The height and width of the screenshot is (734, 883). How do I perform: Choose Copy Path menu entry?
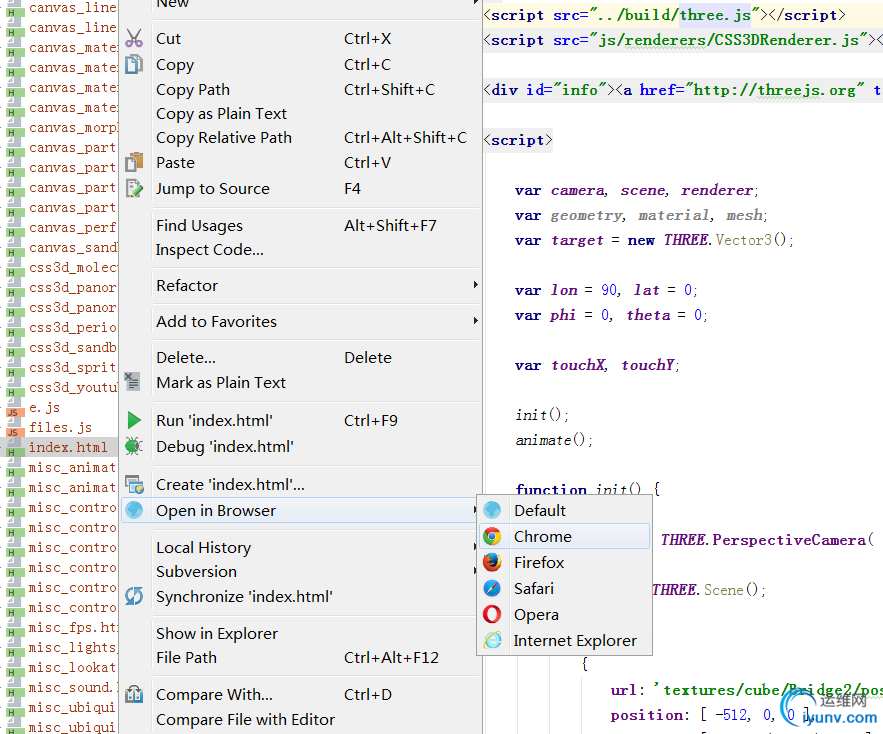click(x=301, y=90)
